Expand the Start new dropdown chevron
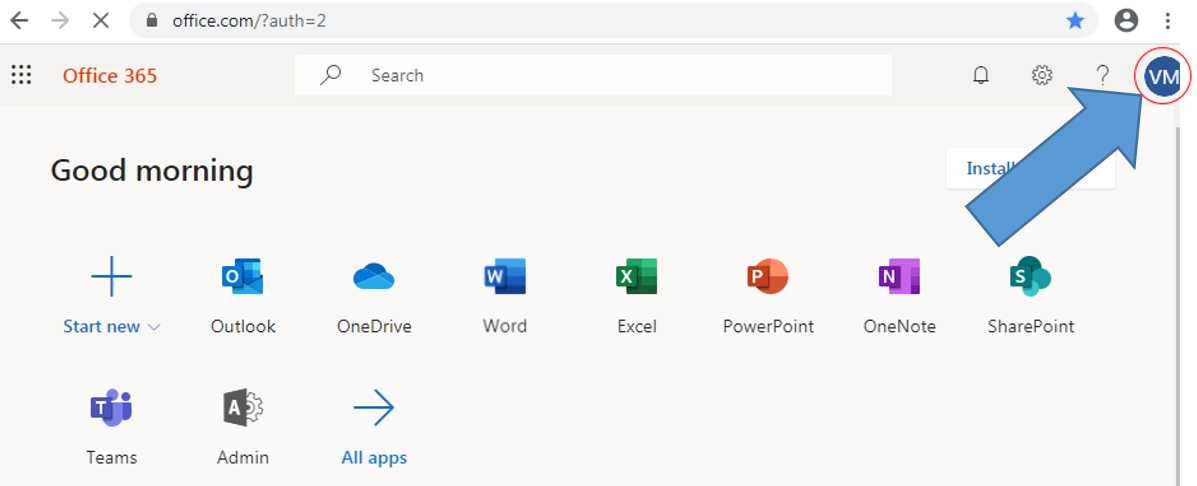The height and width of the screenshot is (486, 1197). pos(154,327)
